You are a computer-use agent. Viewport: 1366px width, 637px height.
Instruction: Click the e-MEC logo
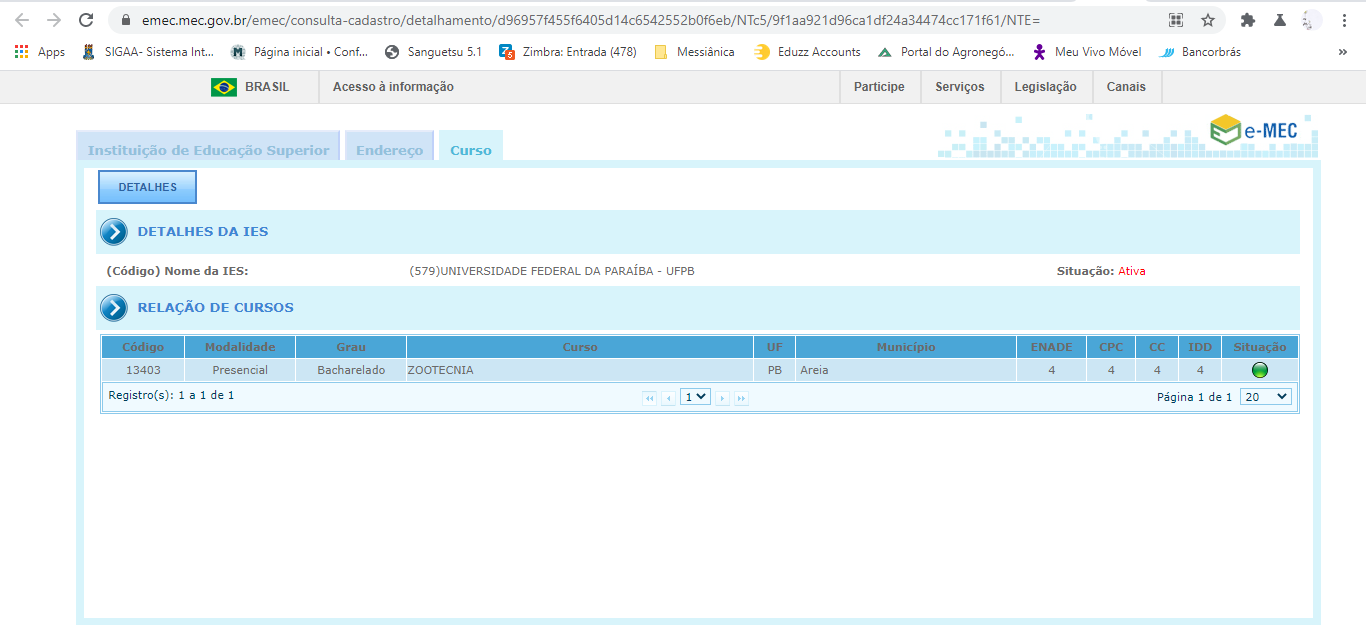1254,130
